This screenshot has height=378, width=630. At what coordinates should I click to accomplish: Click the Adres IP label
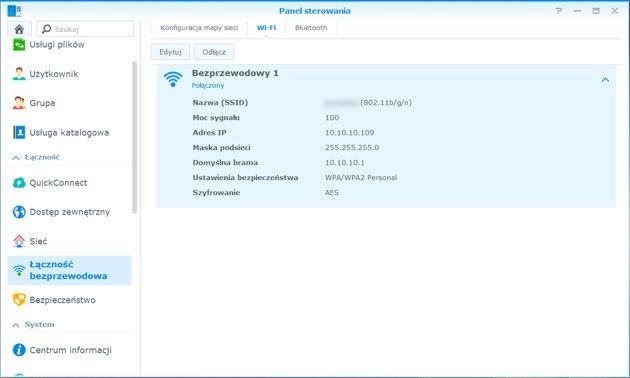click(x=209, y=133)
